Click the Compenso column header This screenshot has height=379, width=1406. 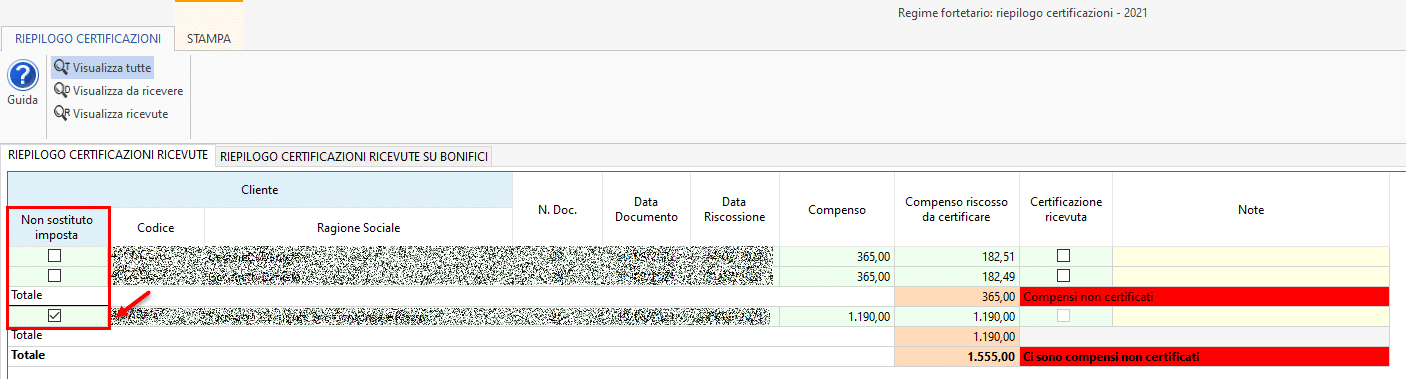point(837,209)
